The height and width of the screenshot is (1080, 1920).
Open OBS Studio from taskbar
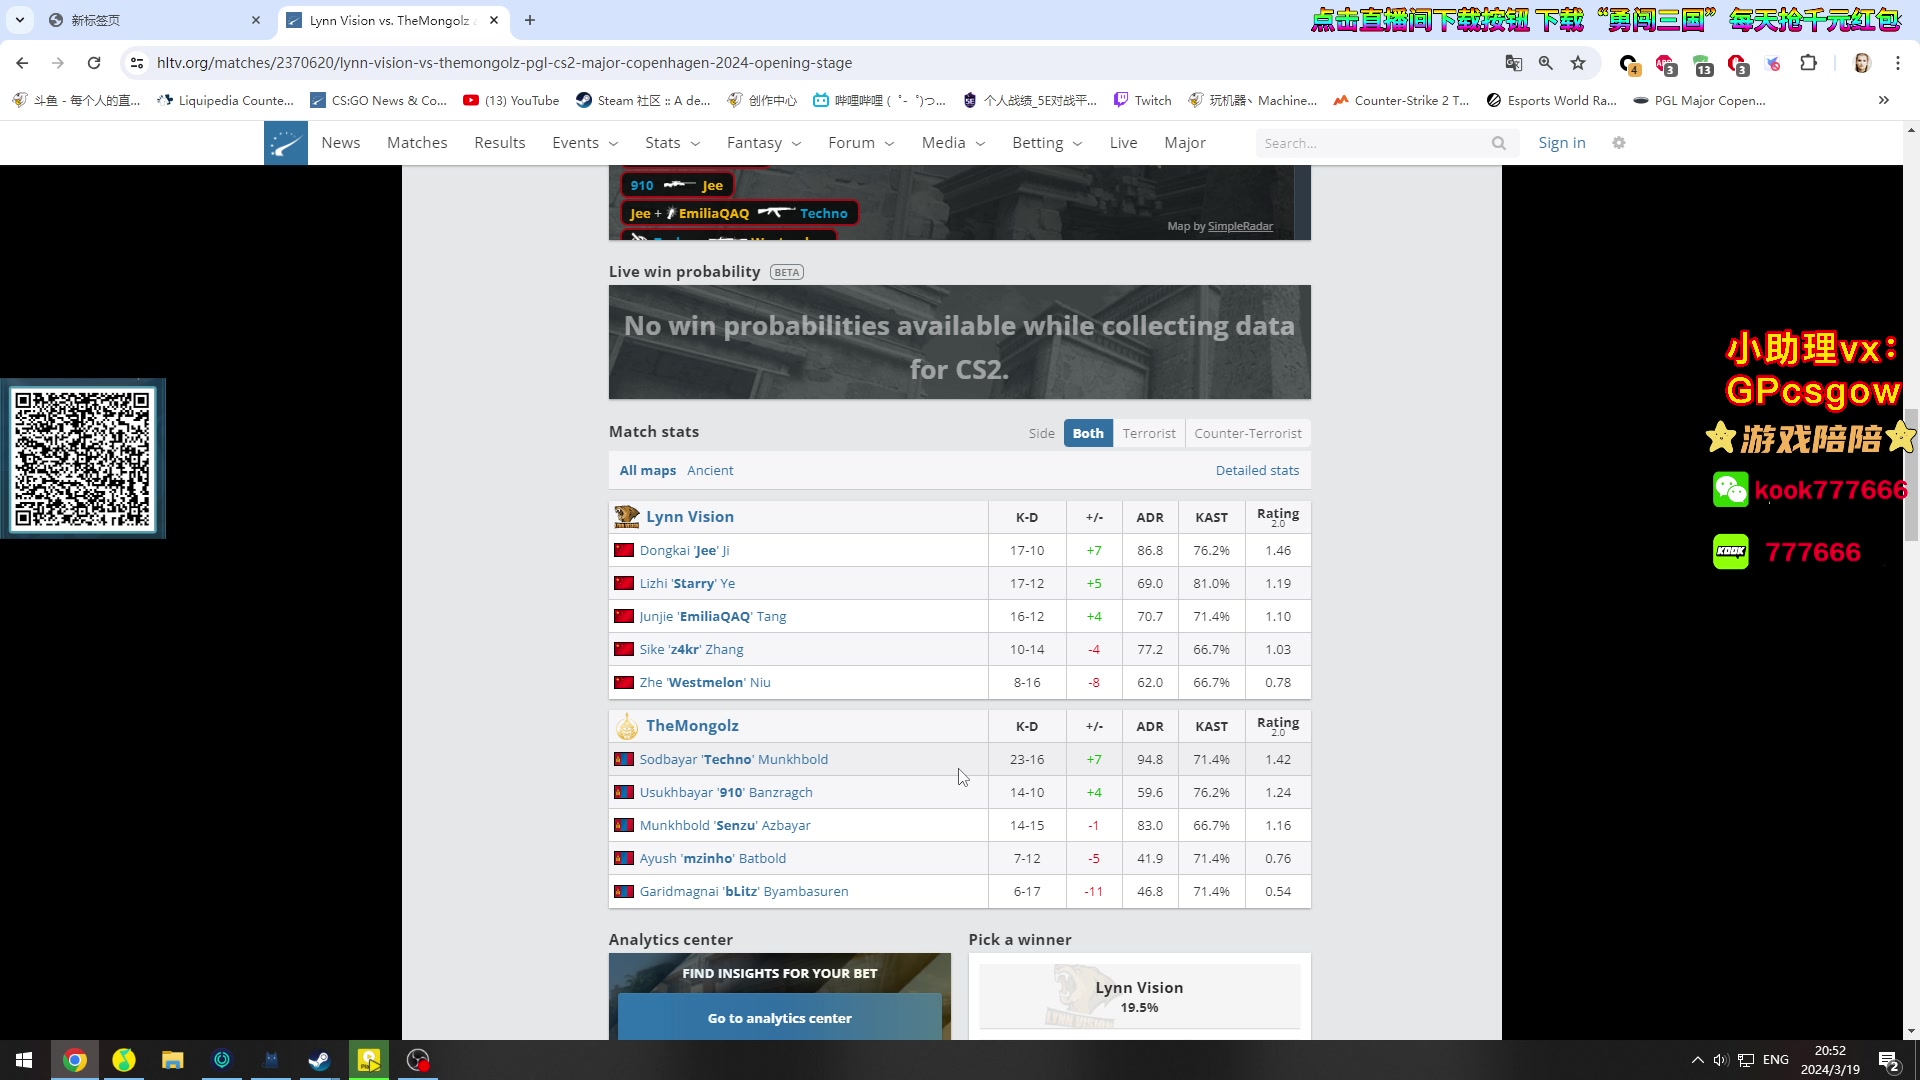click(x=418, y=1060)
